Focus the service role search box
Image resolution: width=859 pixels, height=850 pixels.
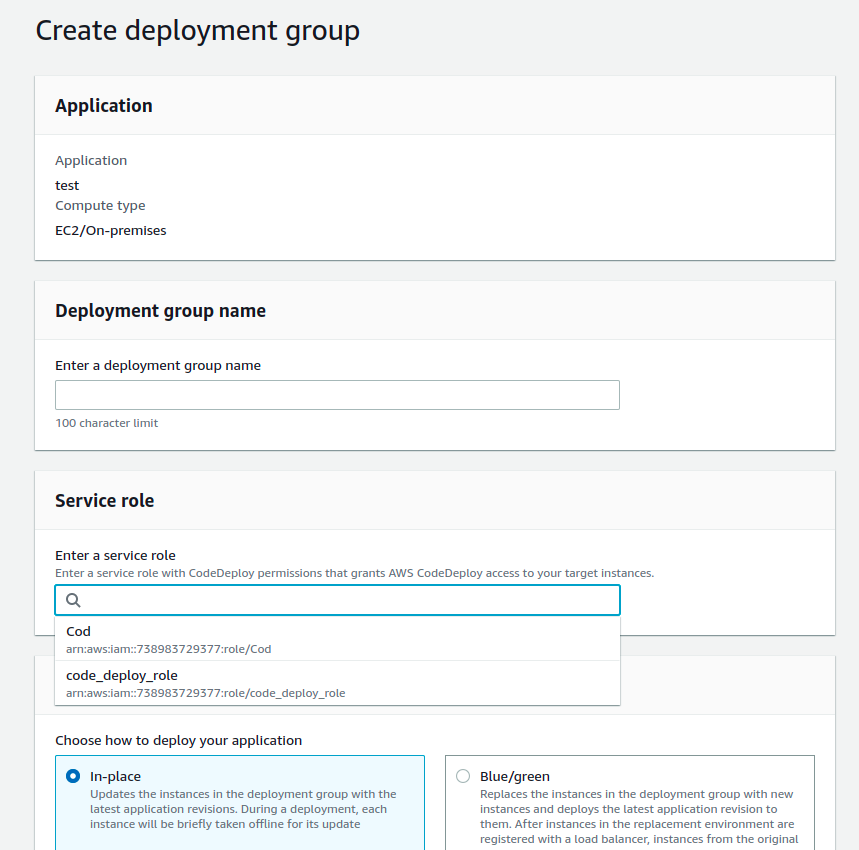350,600
